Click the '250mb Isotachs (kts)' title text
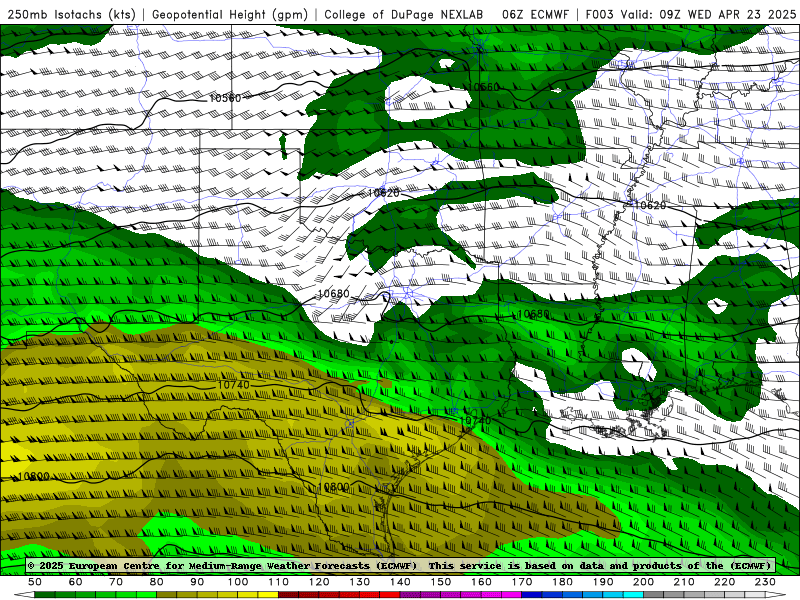Viewport: 800px width, 600px height. point(71,14)
